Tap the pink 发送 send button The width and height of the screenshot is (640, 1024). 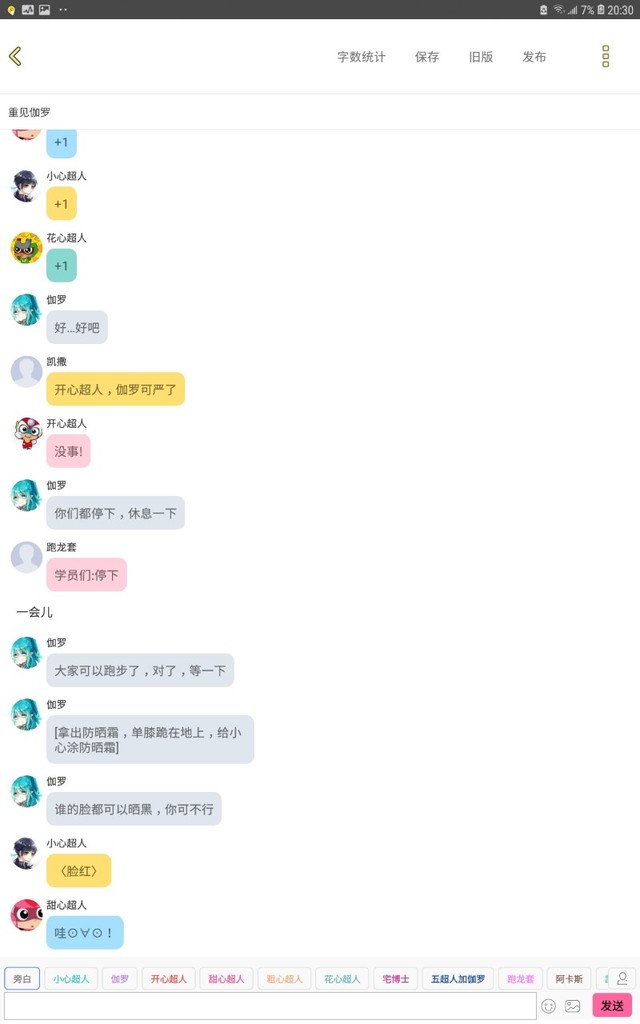[x=612, y=1006]
